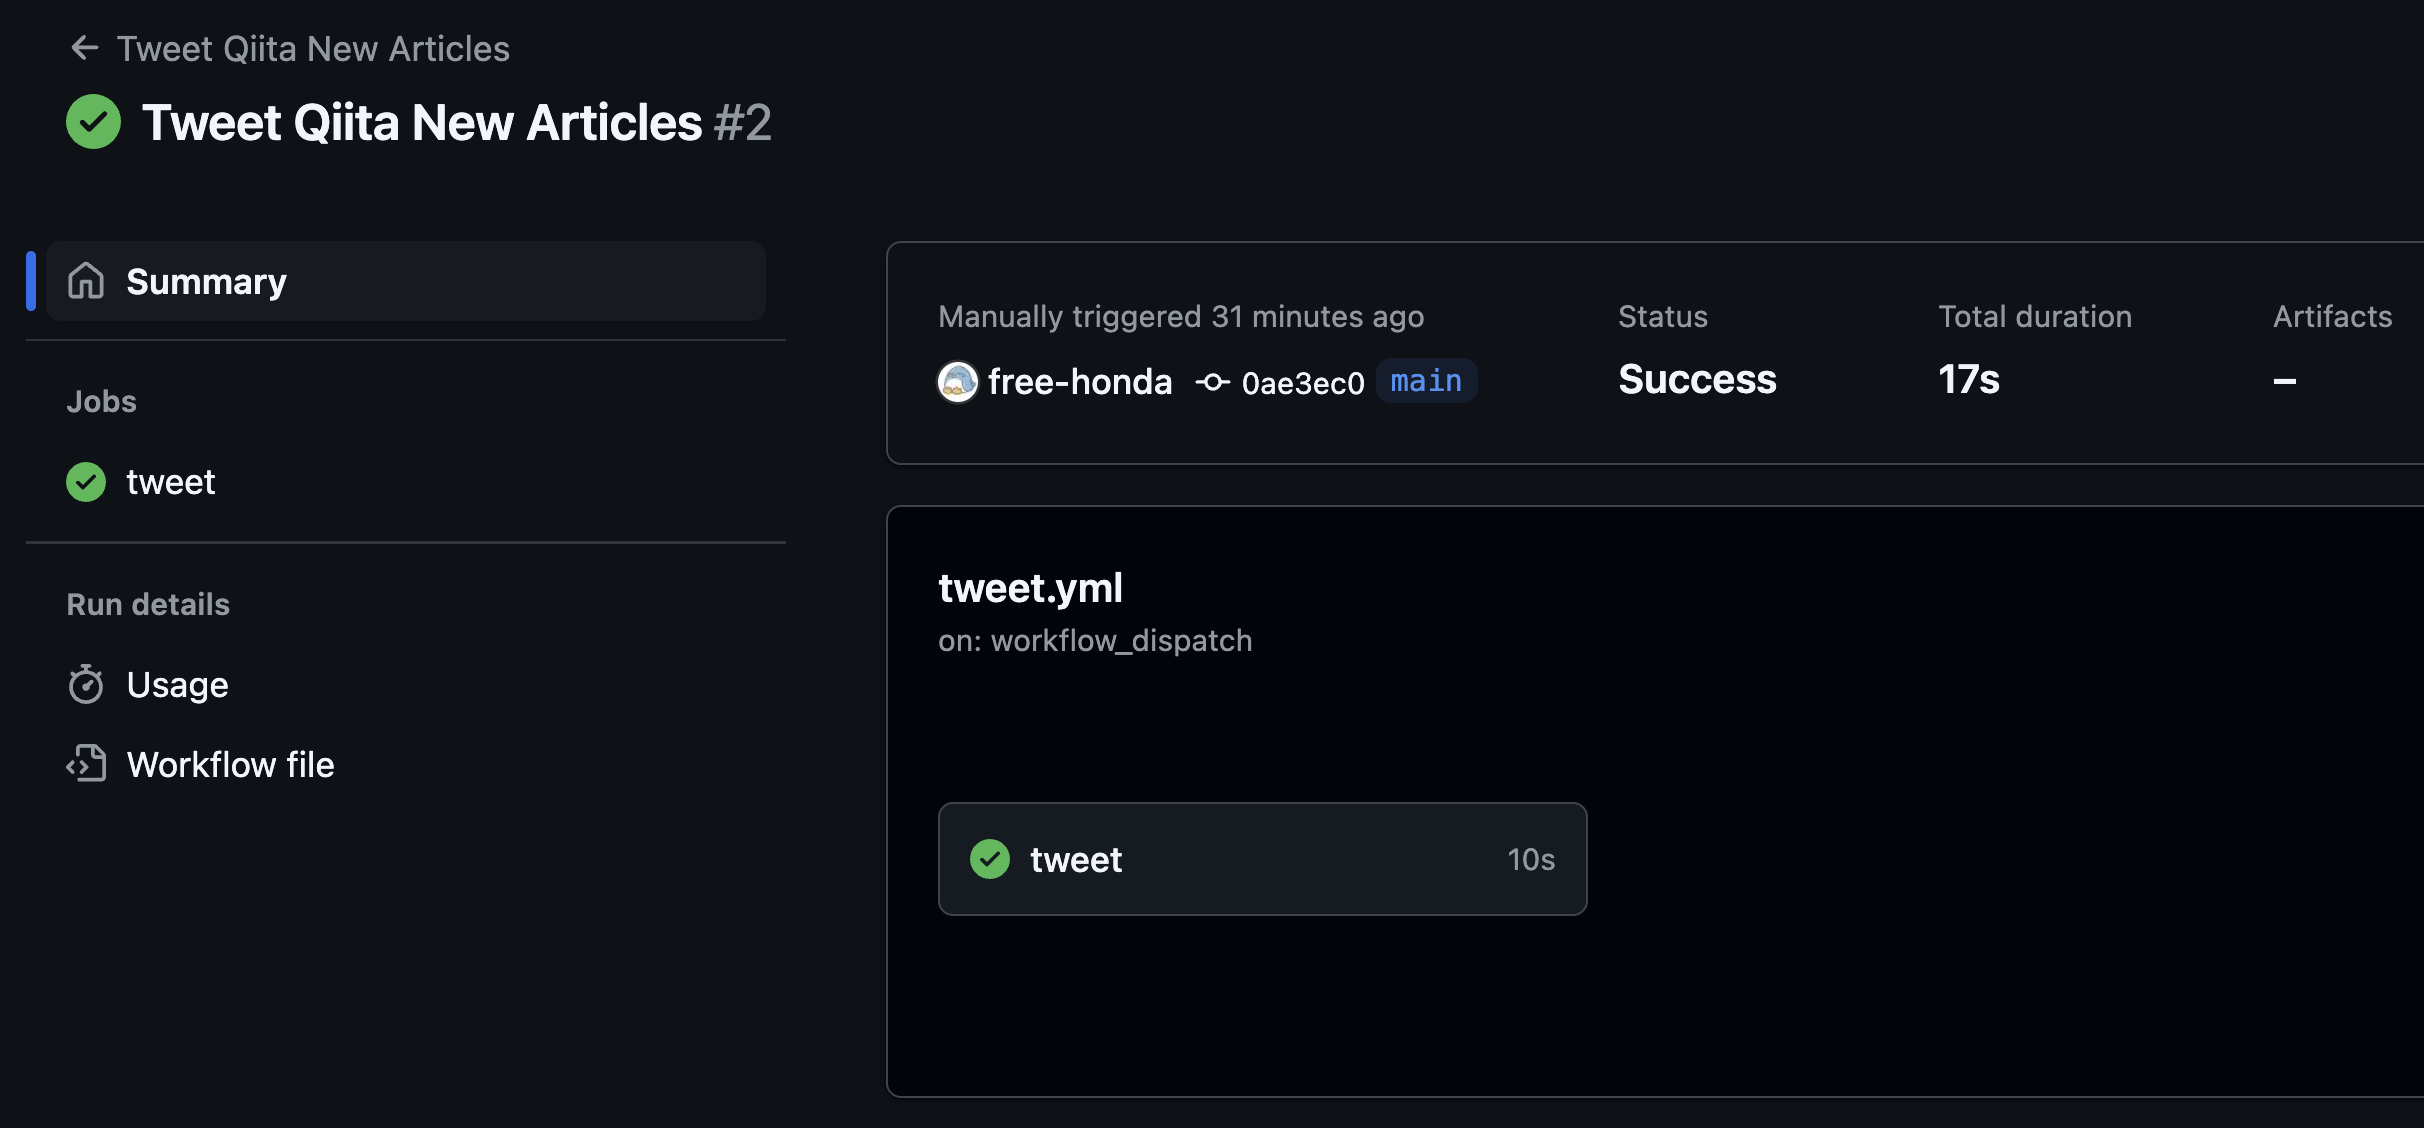Image resolution: width=2424 pixels, height=1128 pixels.
Task: Click the main branch badge
Action: 1427,380
